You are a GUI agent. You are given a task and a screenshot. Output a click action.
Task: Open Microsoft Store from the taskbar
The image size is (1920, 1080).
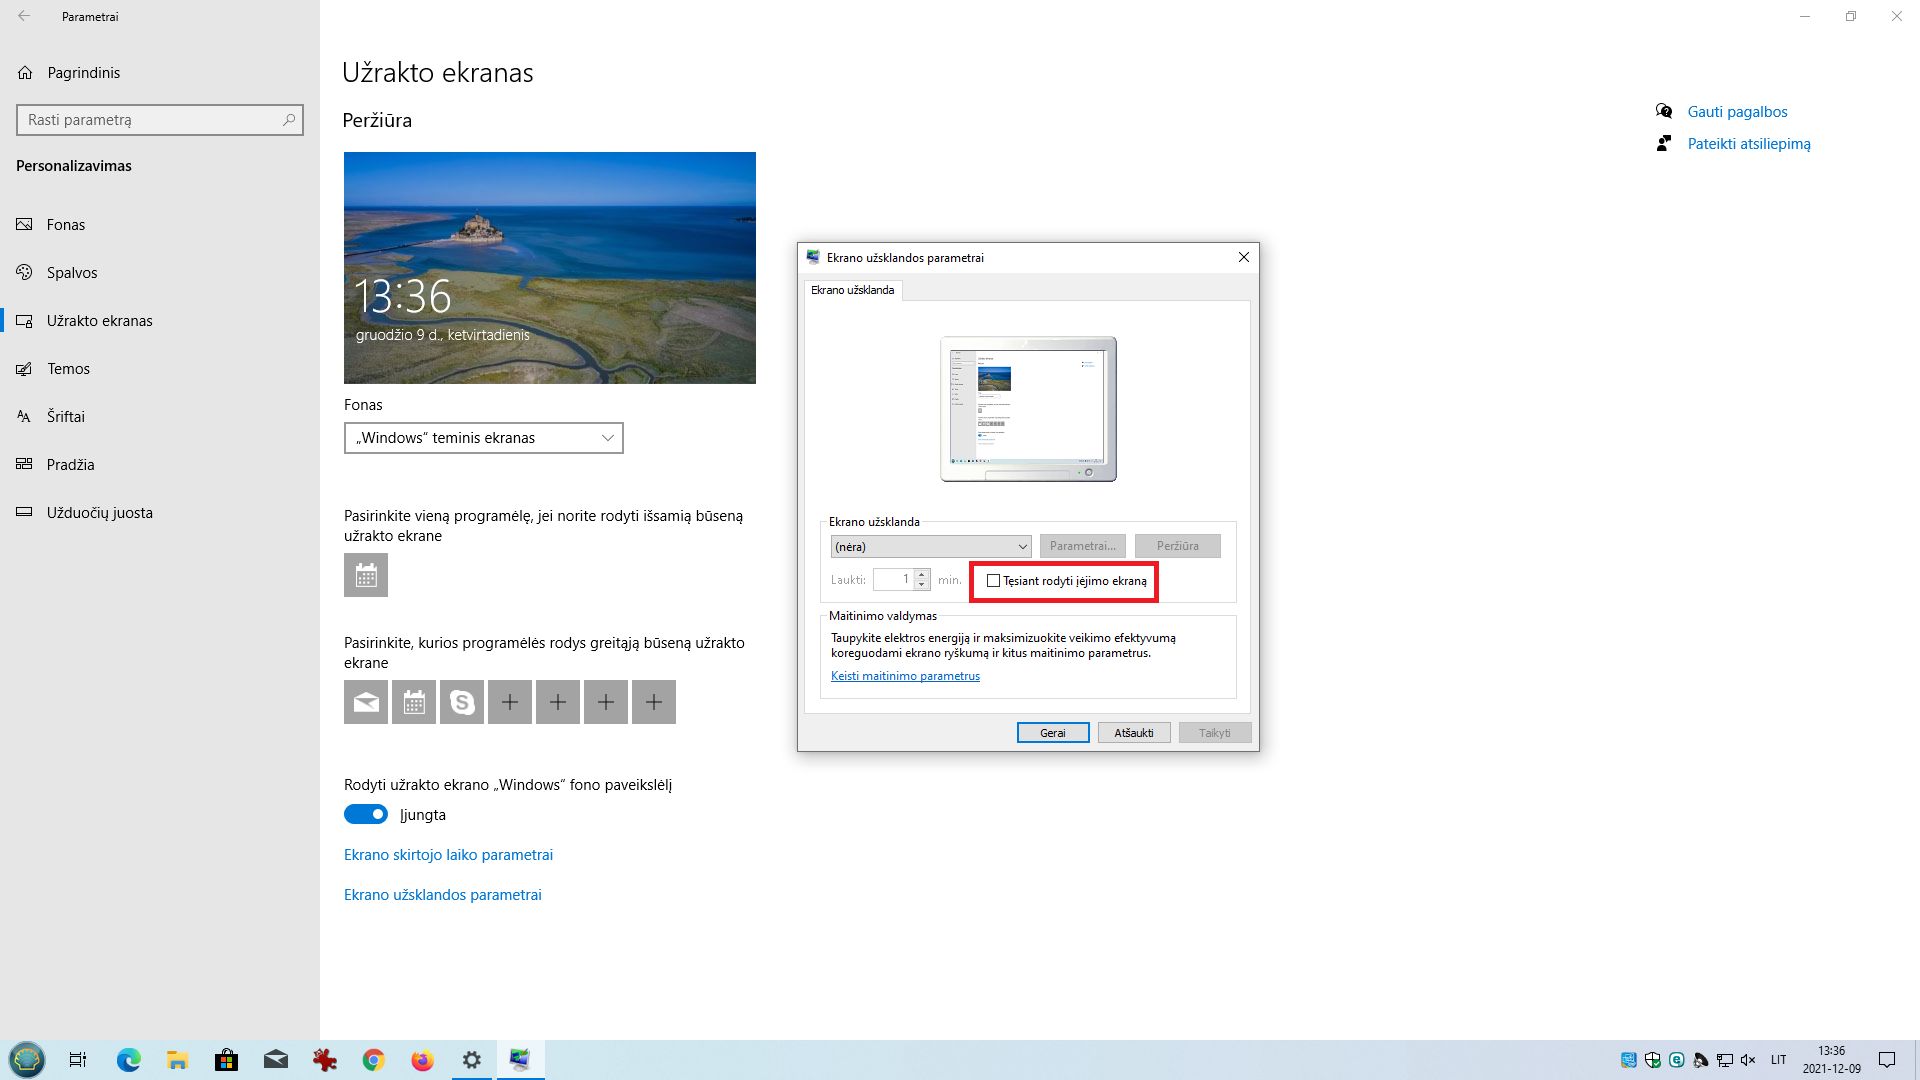tap(227, 1060)
